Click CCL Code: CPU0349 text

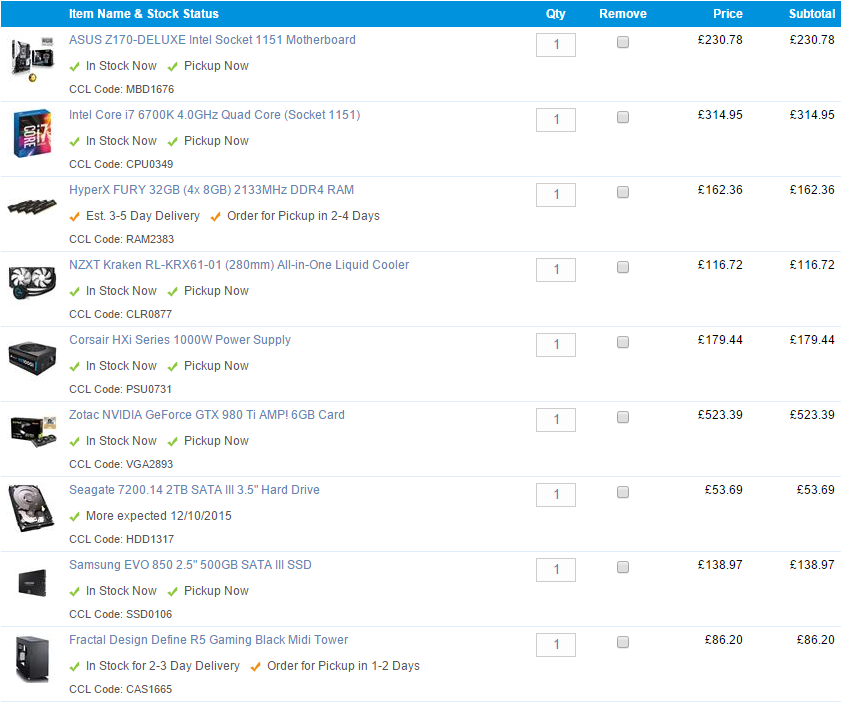click(x=121, y=164)
